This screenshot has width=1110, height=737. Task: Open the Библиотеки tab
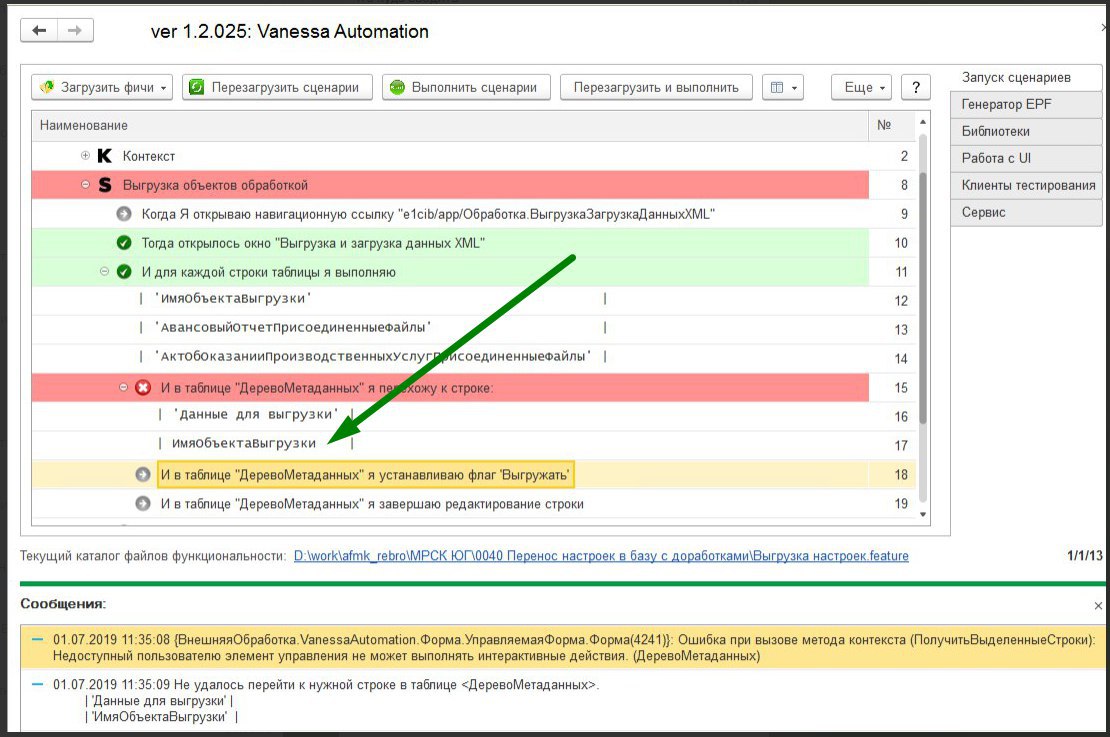pos(1026,132)
